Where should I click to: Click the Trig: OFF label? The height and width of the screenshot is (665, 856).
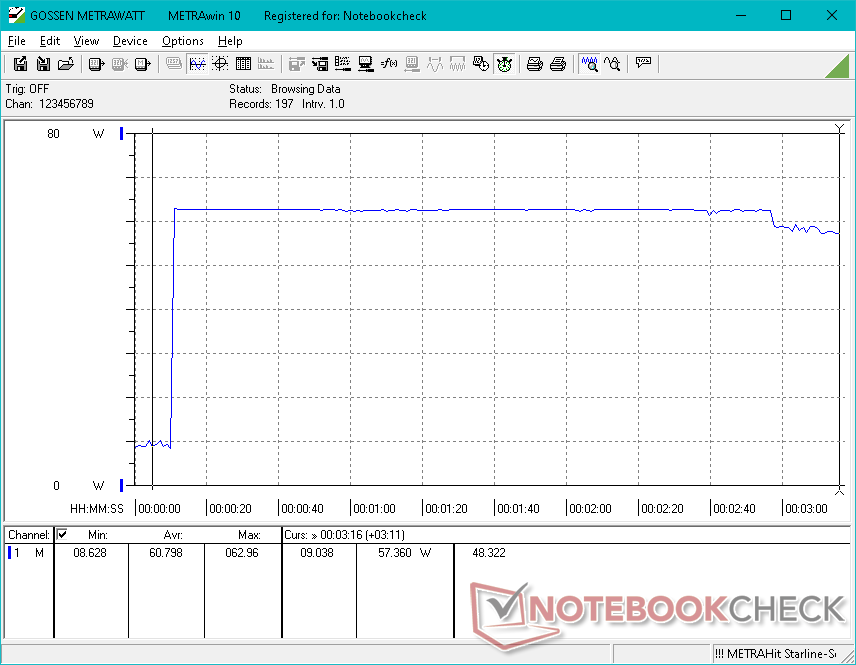click(x=27, y=88)
